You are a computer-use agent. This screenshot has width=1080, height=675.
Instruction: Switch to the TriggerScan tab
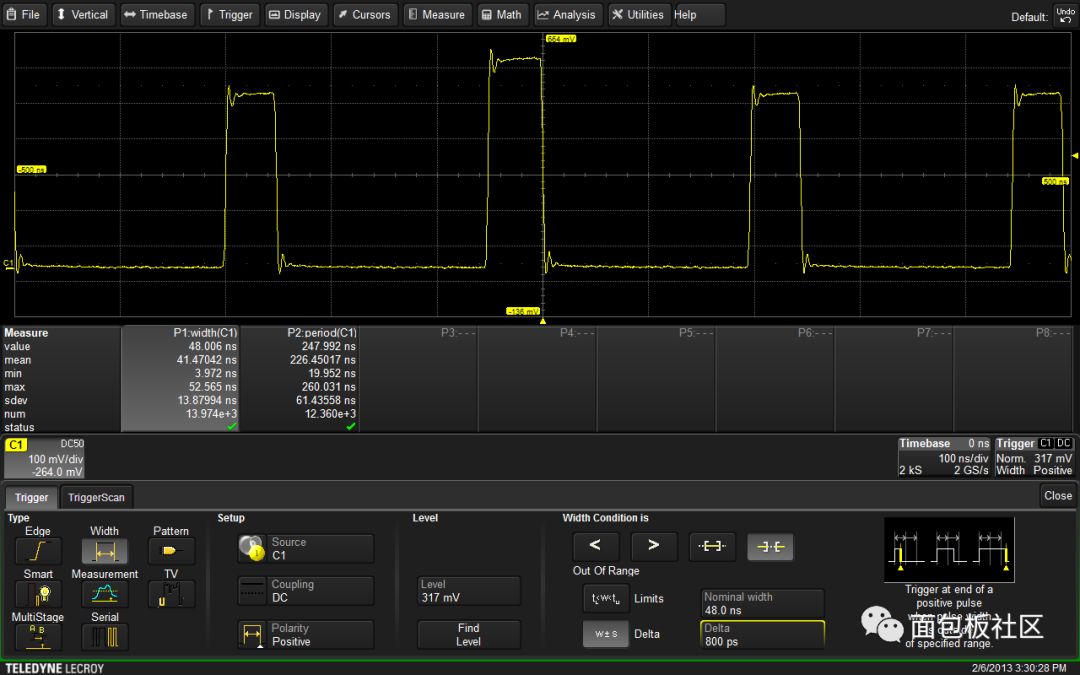click(97, 497)
